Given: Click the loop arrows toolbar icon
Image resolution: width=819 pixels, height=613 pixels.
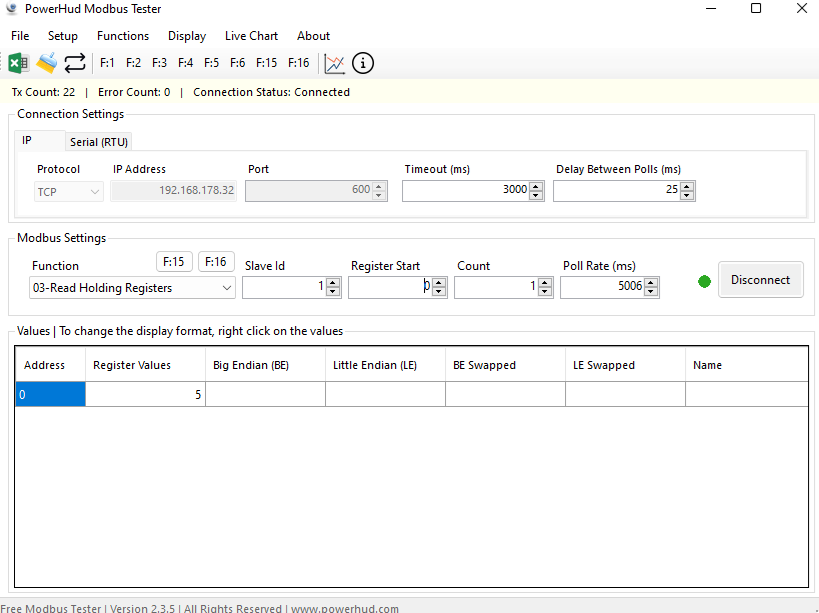Looking at the screenshot, I should (75, 63).
